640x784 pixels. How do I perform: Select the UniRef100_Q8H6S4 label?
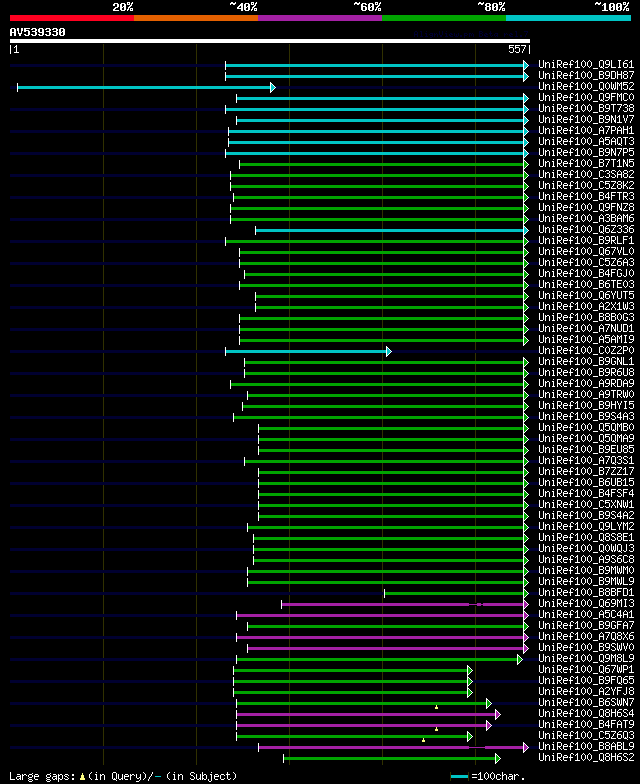pyautogui.click(x=586, y=714)
